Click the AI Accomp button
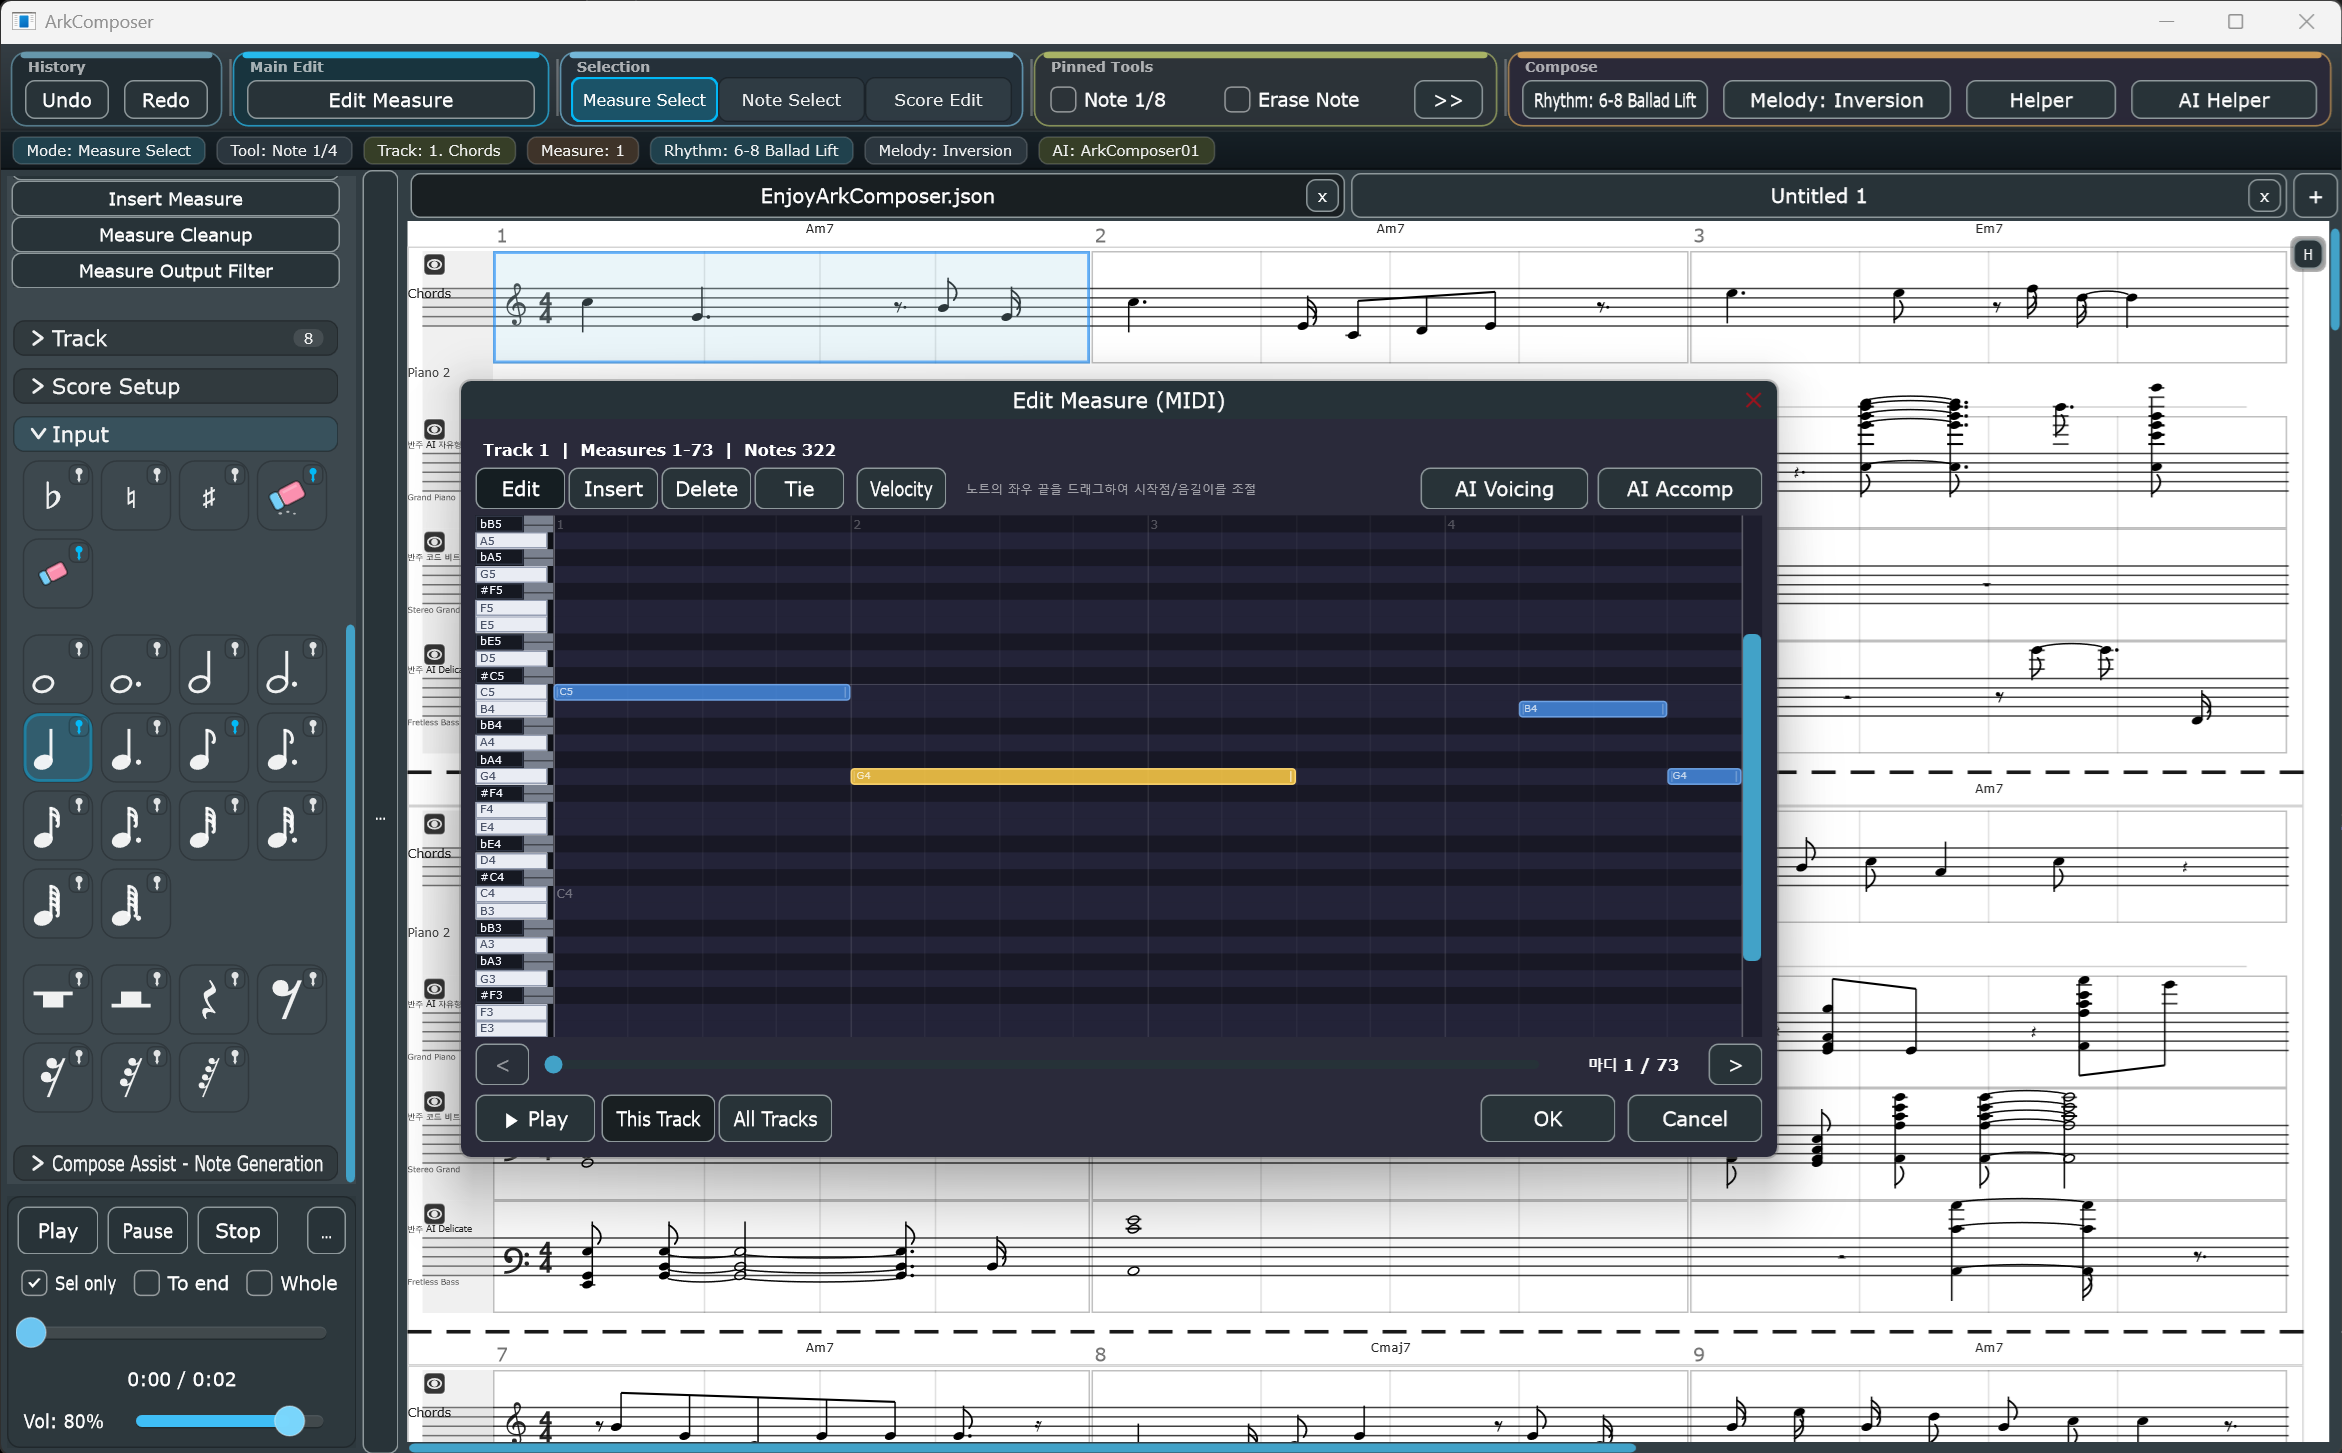Image resolution: width=2342 pixels, height=1453 pixels. click(1679, 489)
